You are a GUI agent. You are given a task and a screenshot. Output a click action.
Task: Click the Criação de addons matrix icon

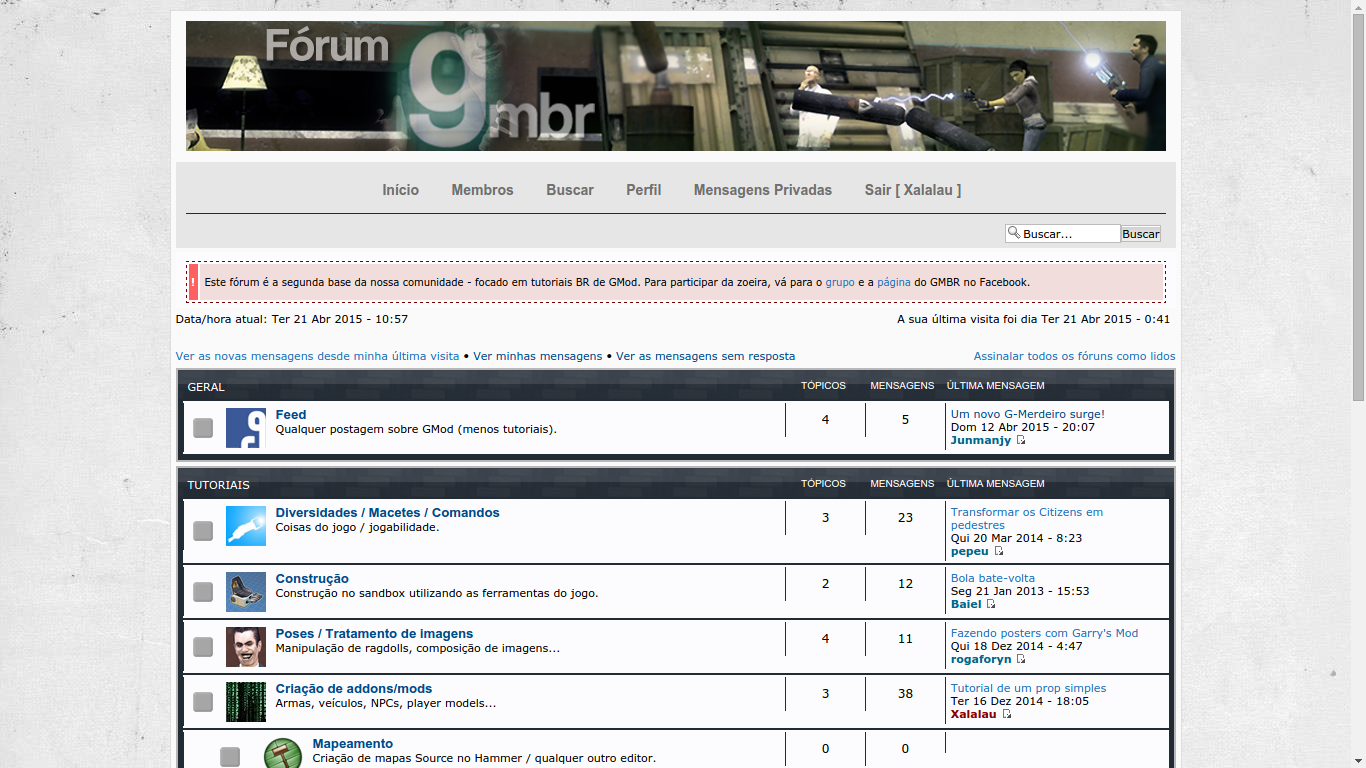click(245, 702)
